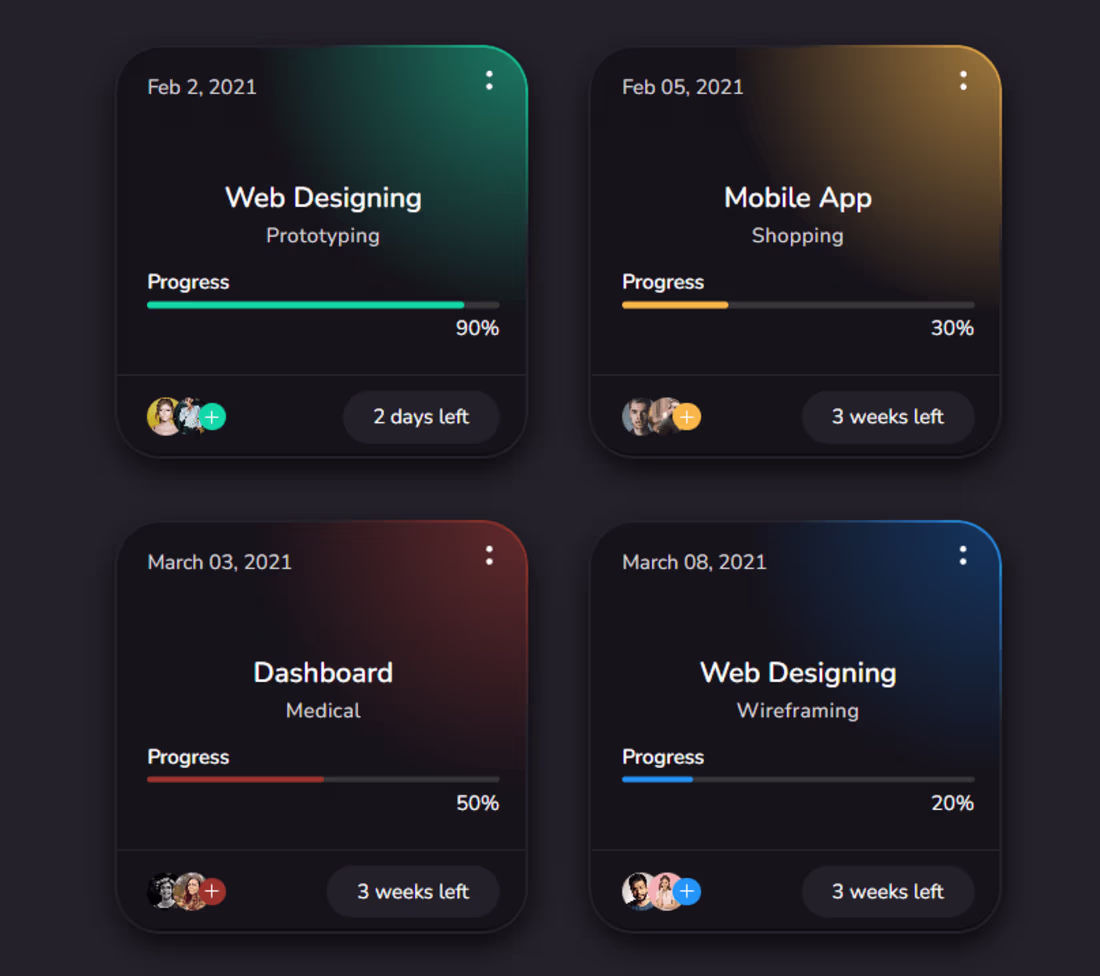
Task: Click the blue progress bar on the Wireframing card
Action: pos(657,779)
